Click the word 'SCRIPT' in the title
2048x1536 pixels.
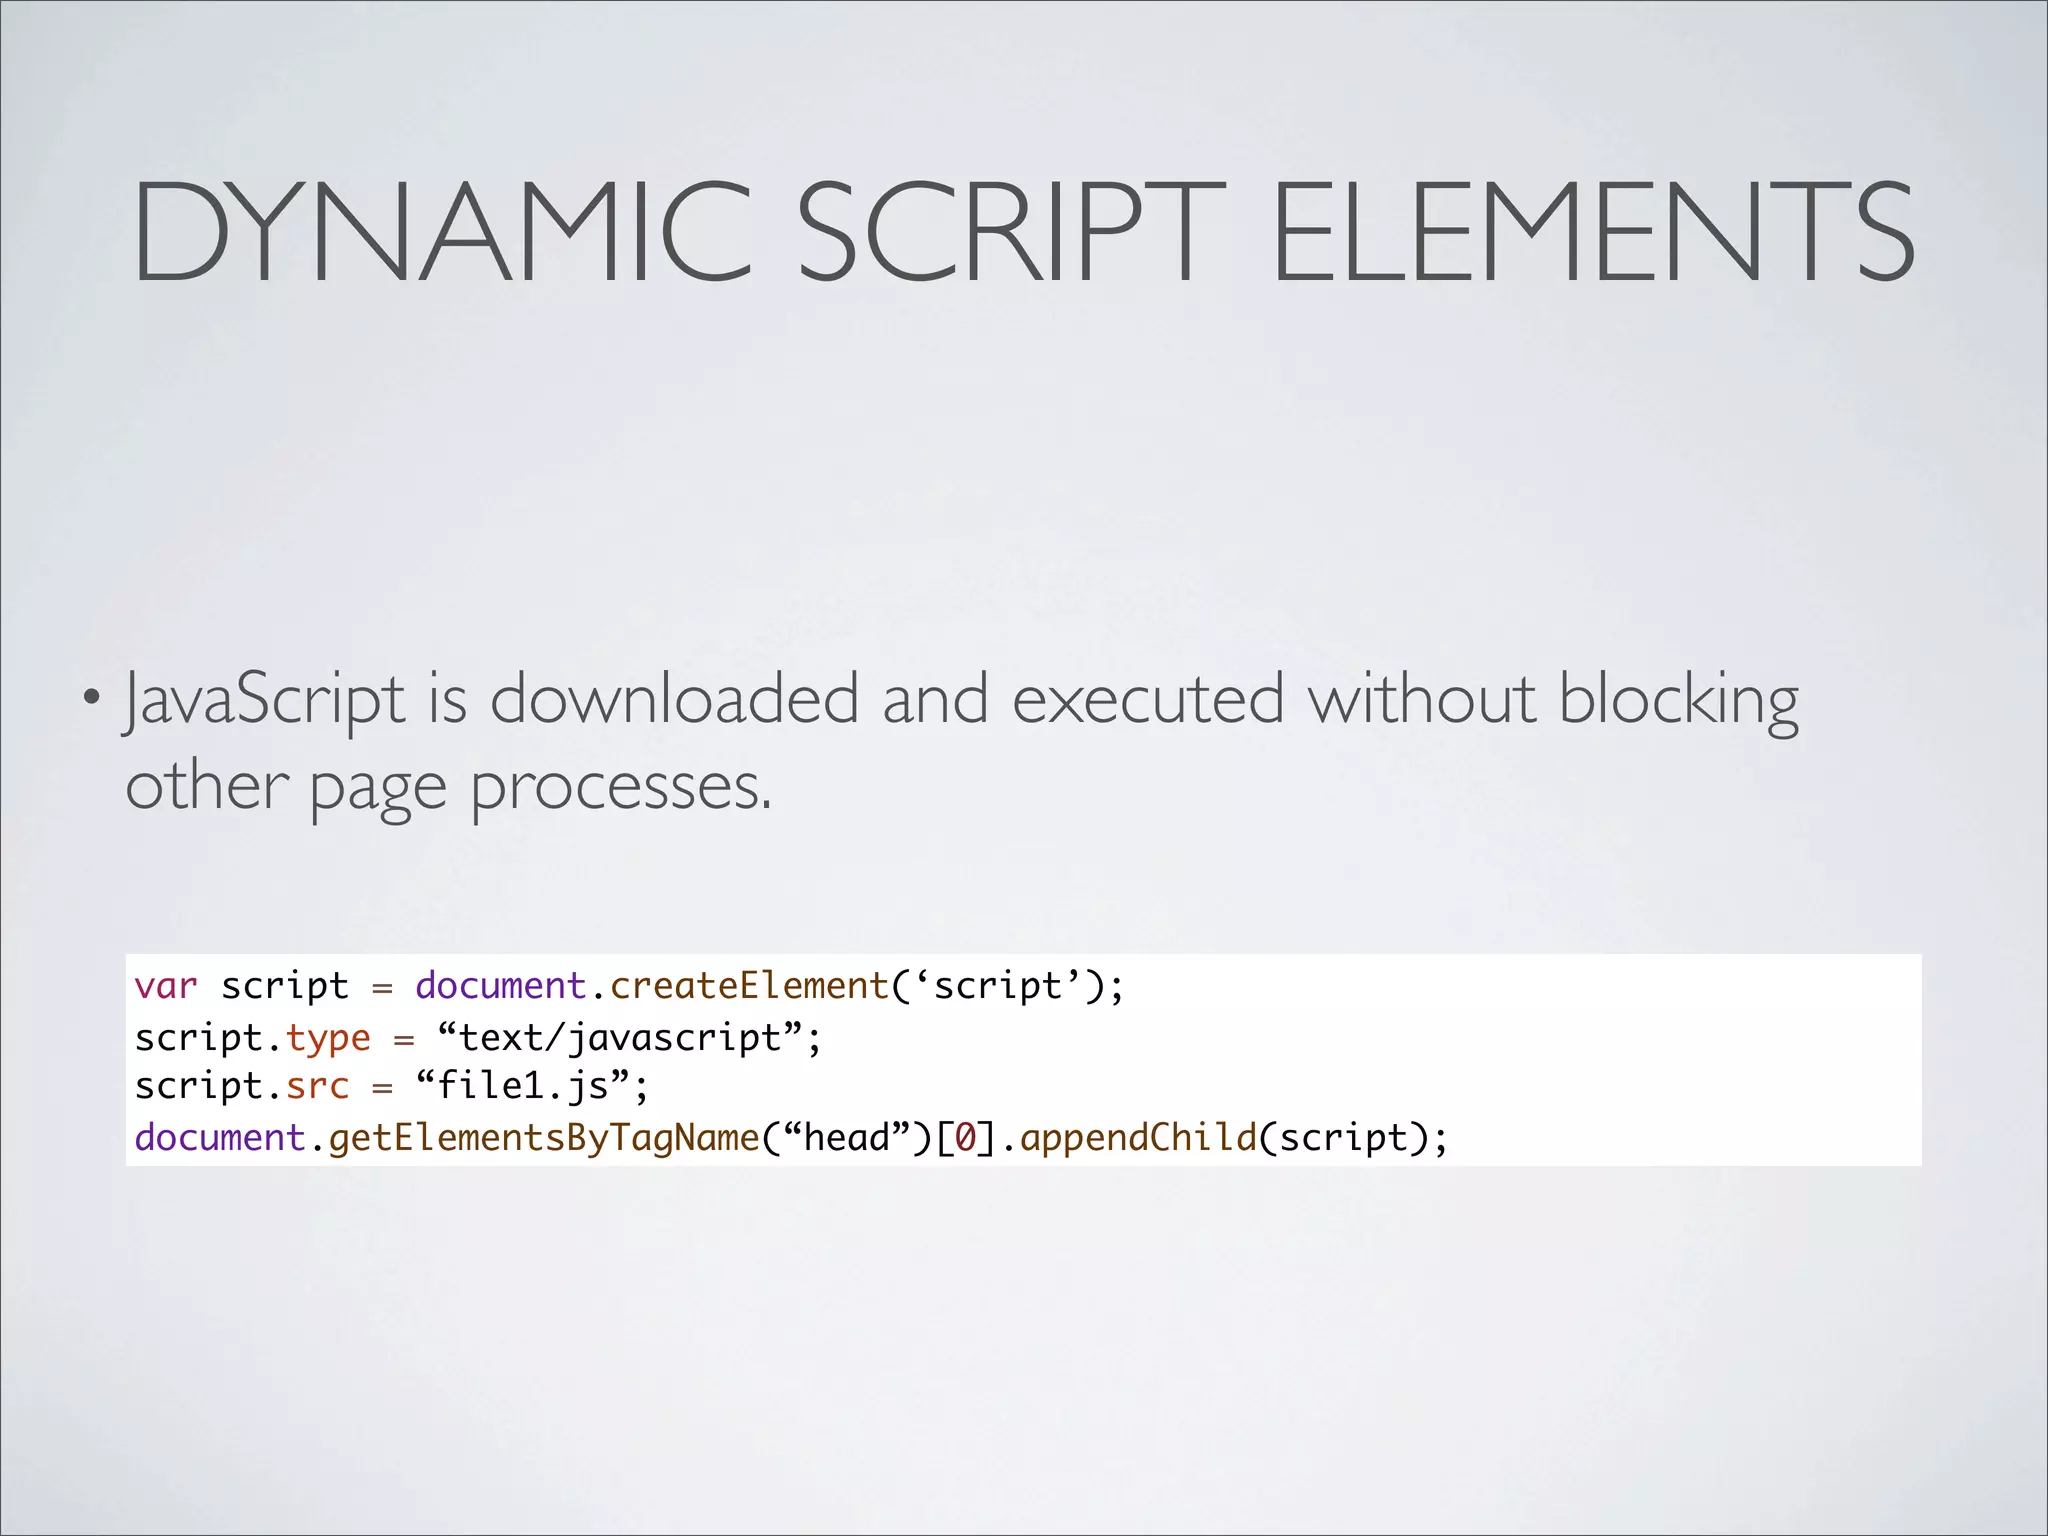click(1010, 232)
